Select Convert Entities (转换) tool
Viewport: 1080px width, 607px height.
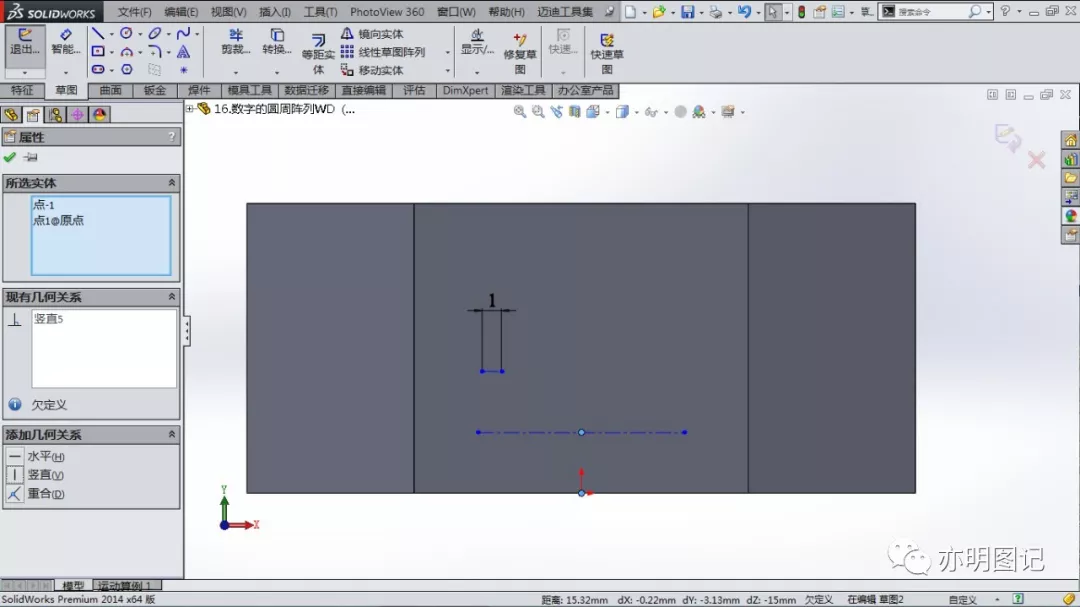click(x=277, y=42)
